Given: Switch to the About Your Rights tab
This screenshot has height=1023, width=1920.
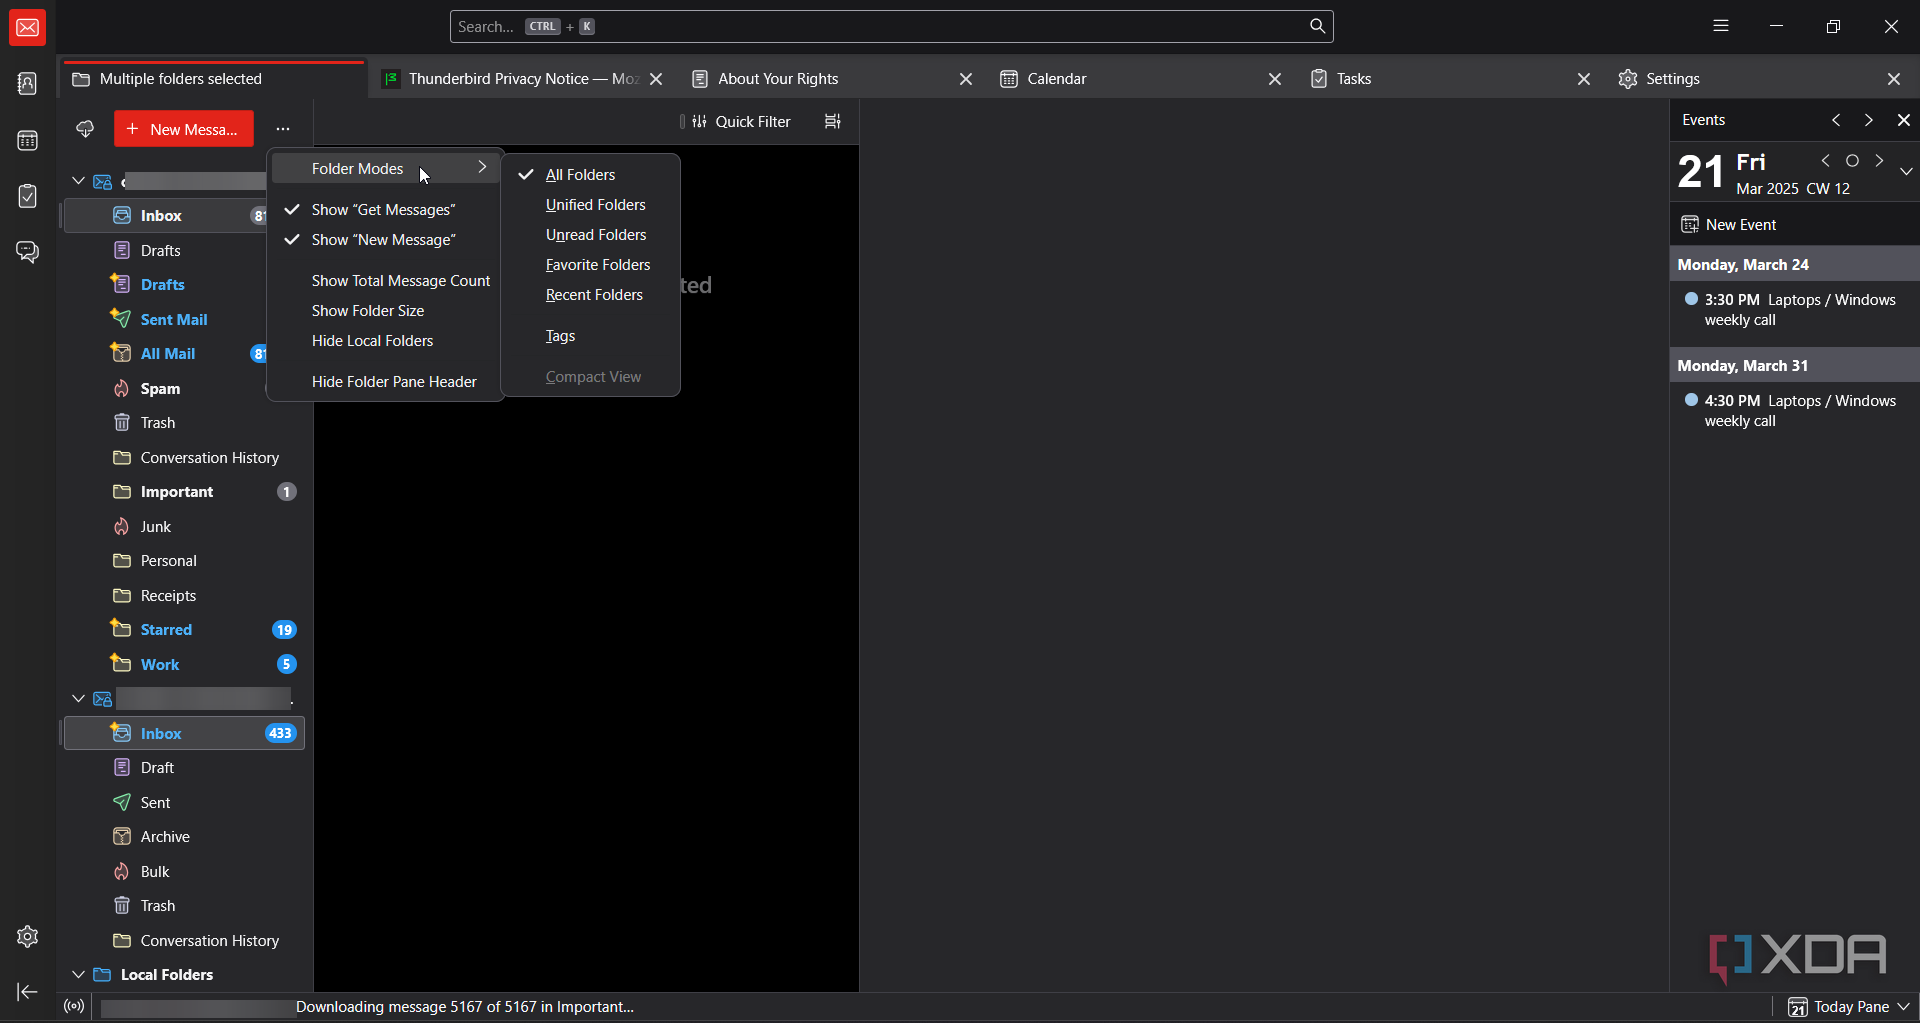Looking at the screenshot, I should tap(778, 79).
